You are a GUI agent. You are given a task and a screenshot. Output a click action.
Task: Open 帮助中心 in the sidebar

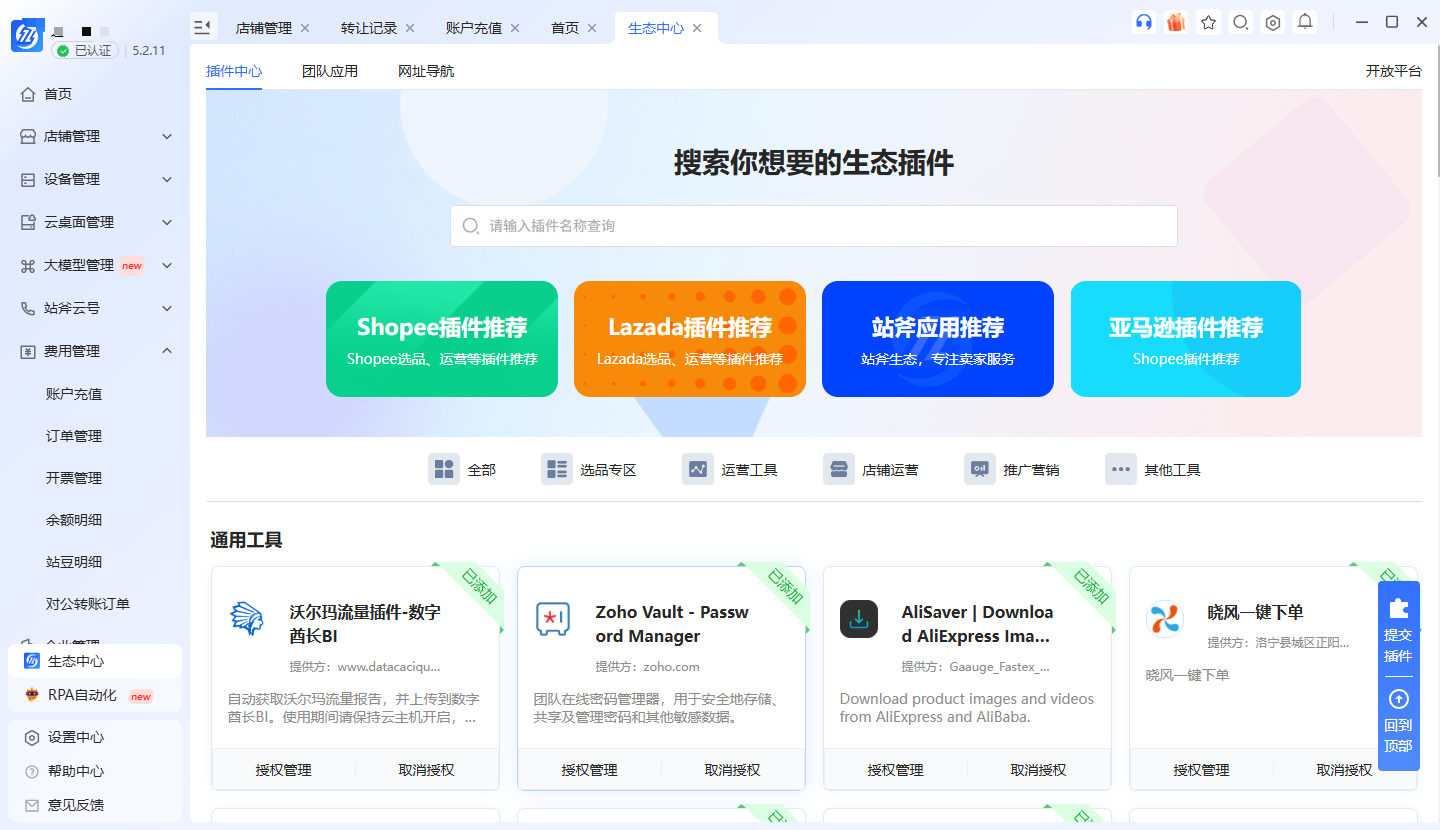click(95, 771)
